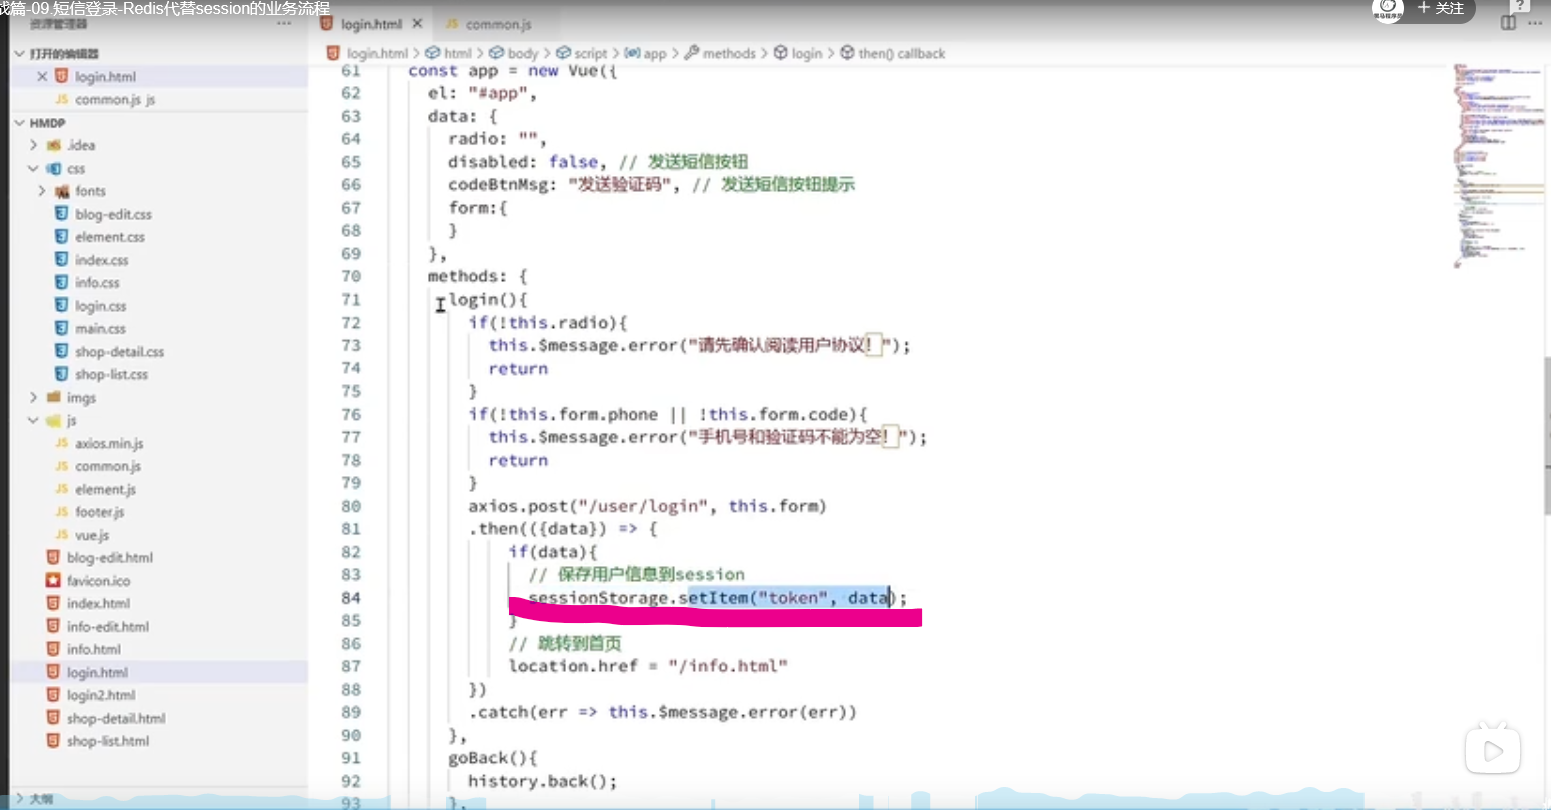Open axios.min.js file
The width and height of the screenshot is (1551, 810).
(x=109, y=444)
